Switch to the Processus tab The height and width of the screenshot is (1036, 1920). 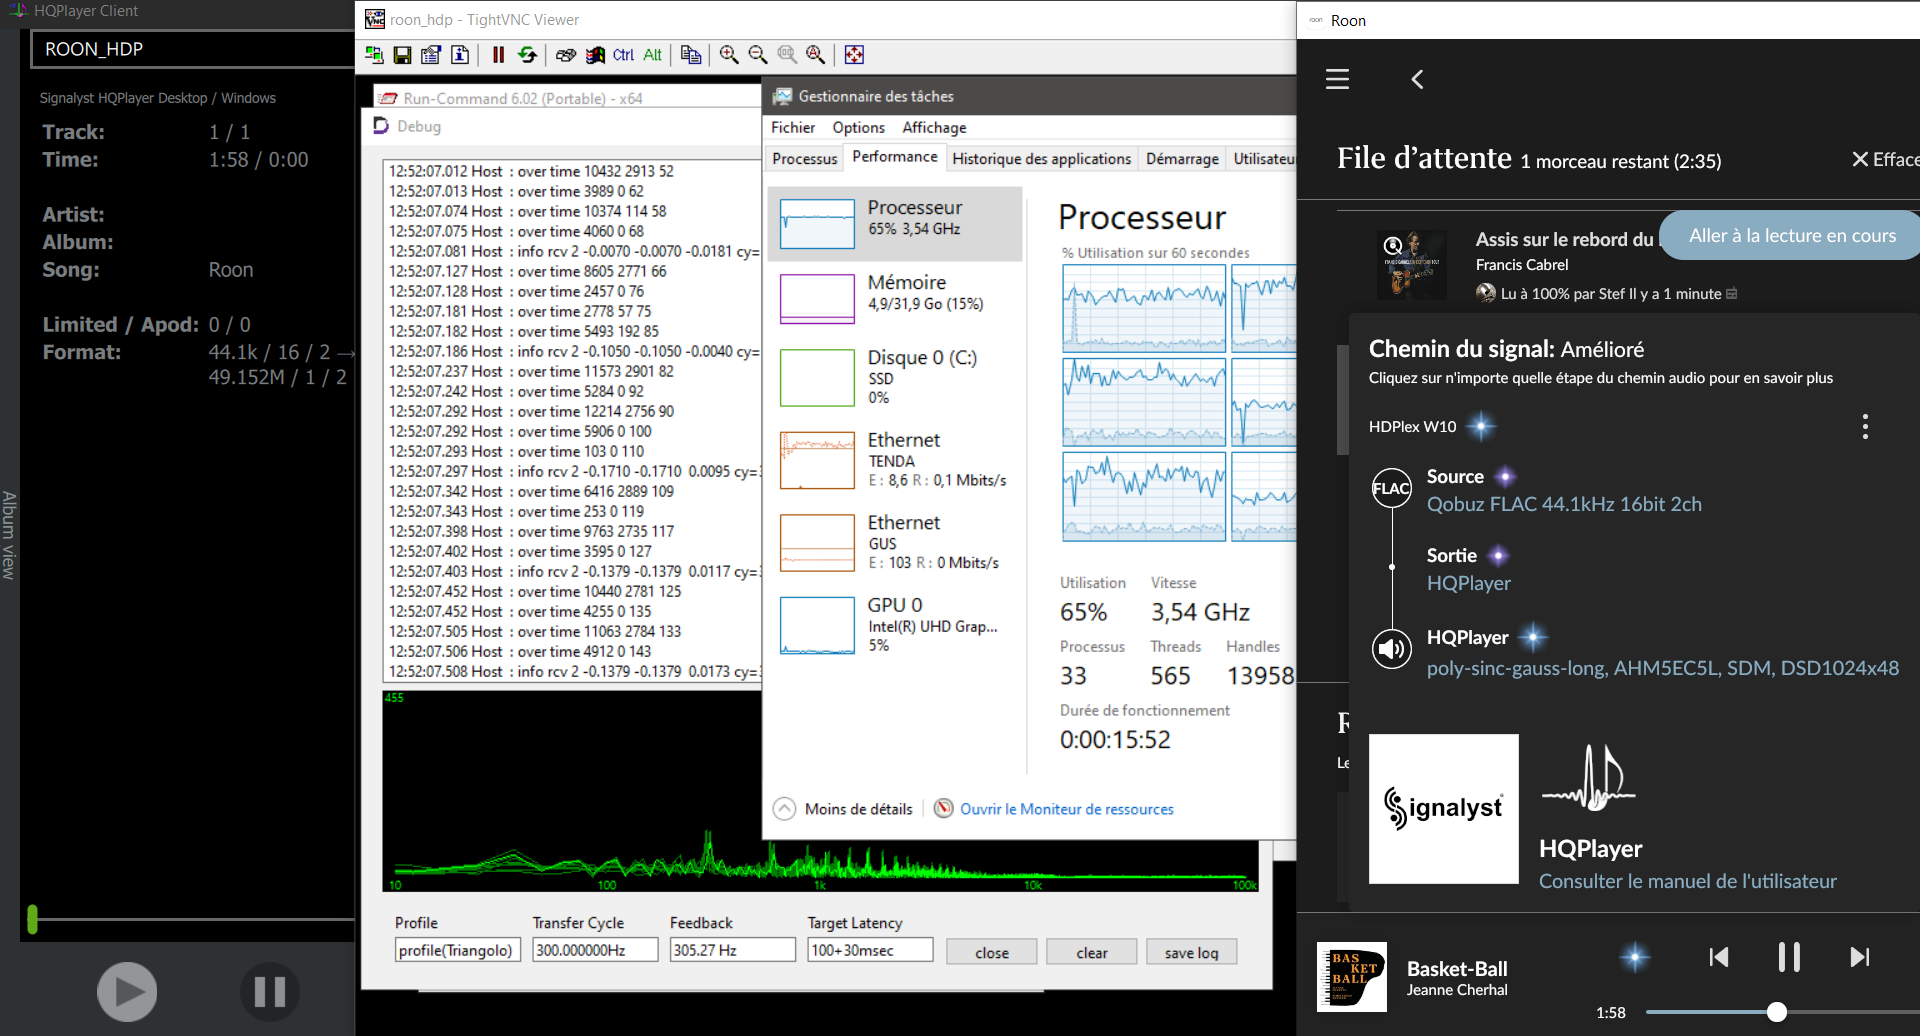pos(805,158)
